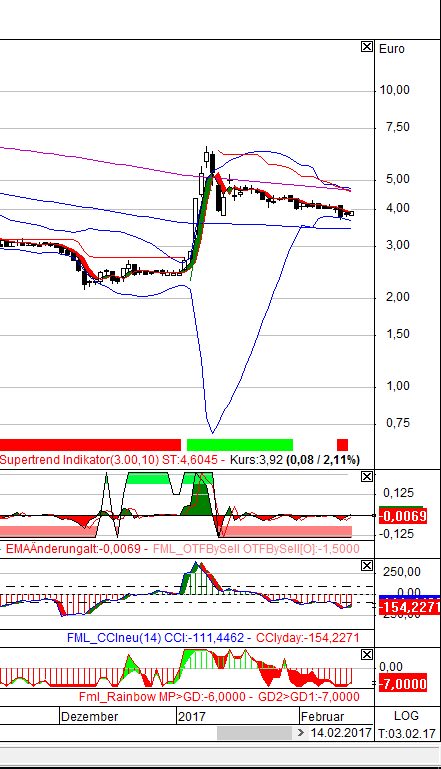
Task: Click the Kurs:3,92 value label
Action: pos(257,460)
